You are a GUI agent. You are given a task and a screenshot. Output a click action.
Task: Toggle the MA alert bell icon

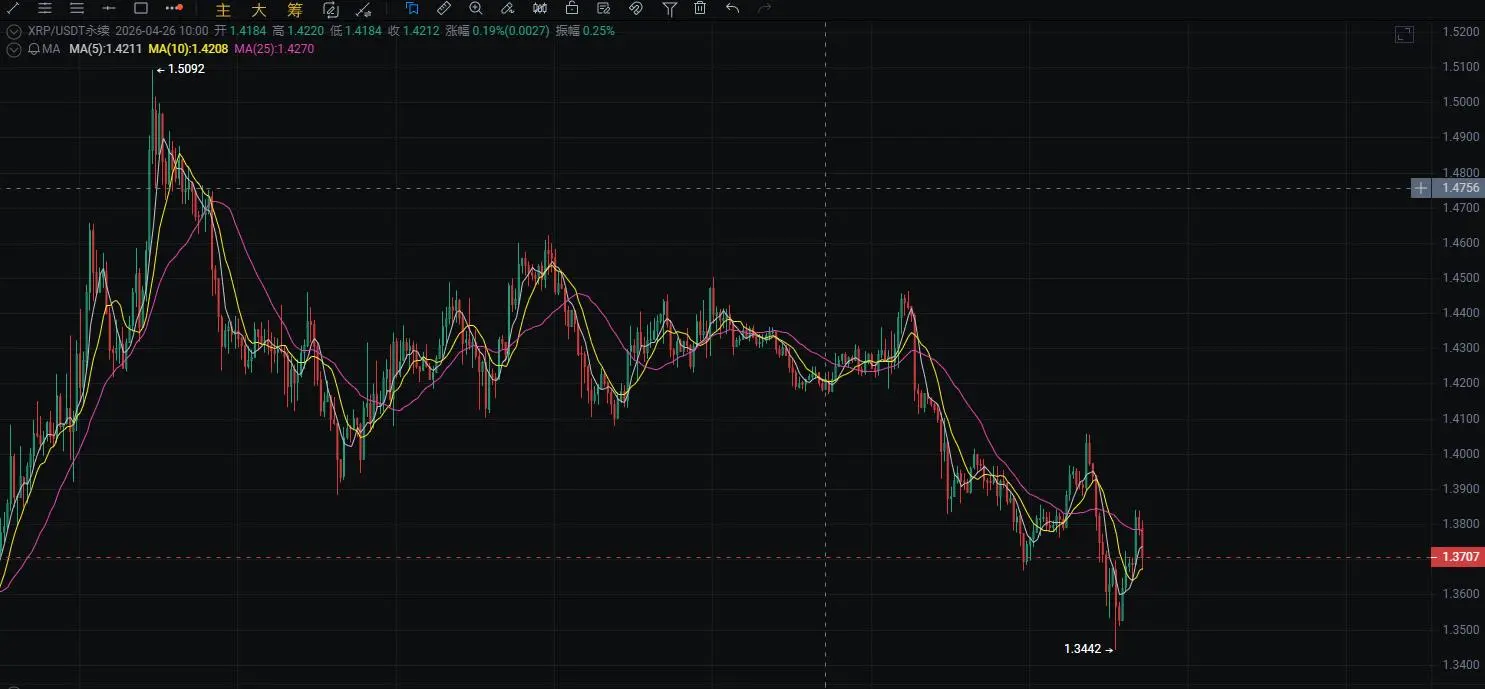pyautogui.click(x=33, y=48)
